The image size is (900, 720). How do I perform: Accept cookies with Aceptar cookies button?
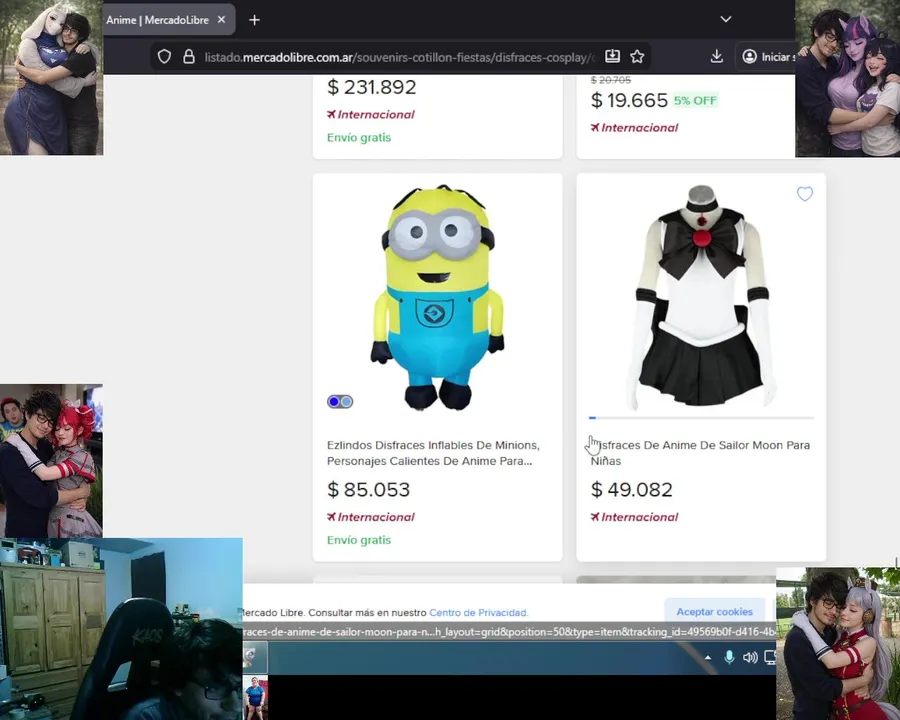715,611
